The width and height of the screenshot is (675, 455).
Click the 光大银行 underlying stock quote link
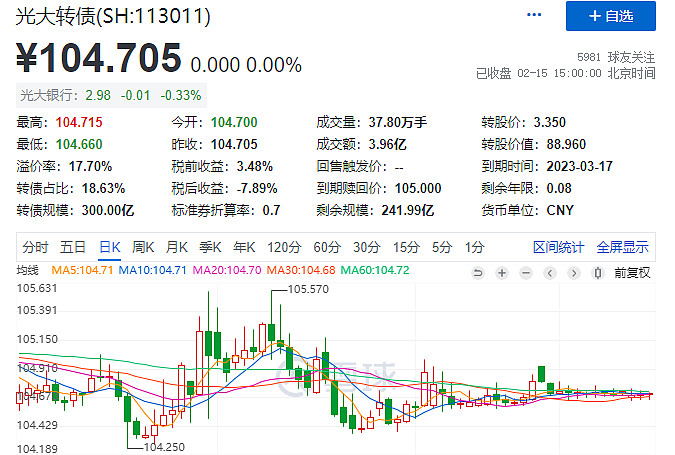coord(111,95)
